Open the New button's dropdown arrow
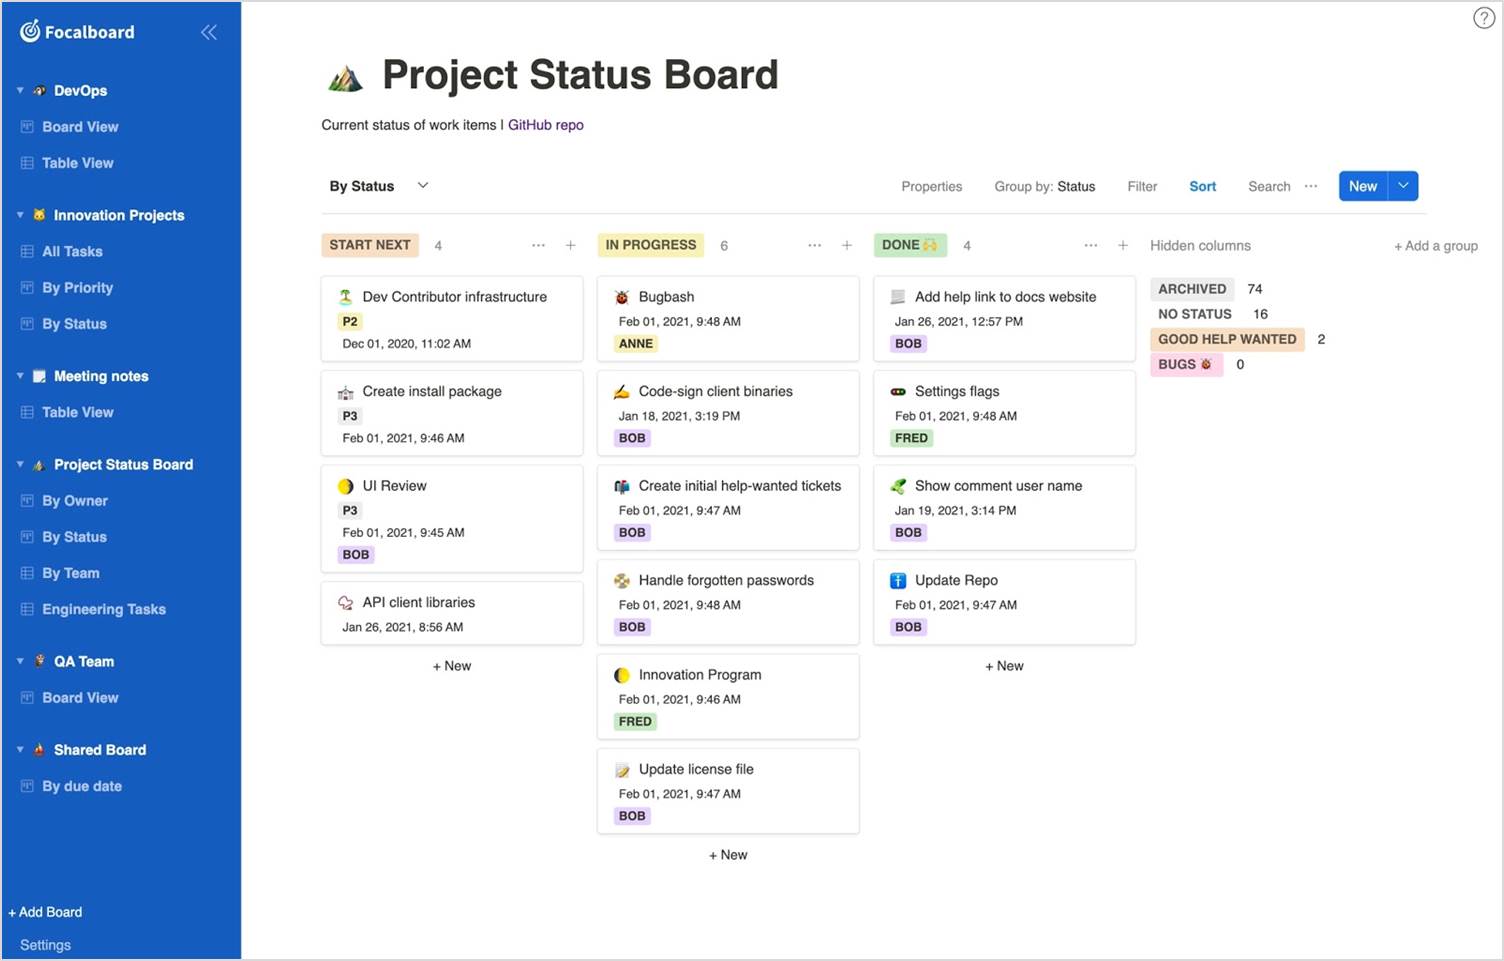 [x=1403, y=185]
